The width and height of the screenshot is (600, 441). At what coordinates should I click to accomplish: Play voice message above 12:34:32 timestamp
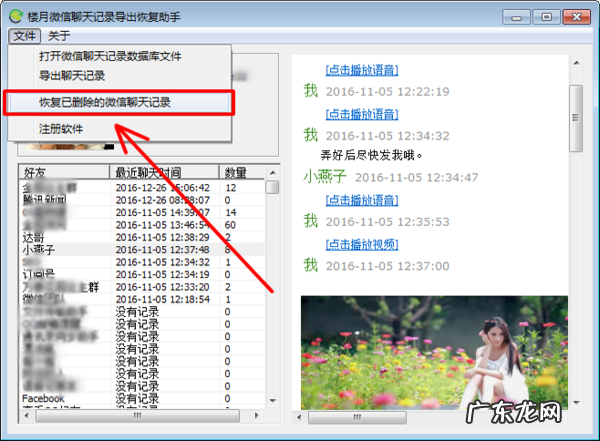point(362,114)
